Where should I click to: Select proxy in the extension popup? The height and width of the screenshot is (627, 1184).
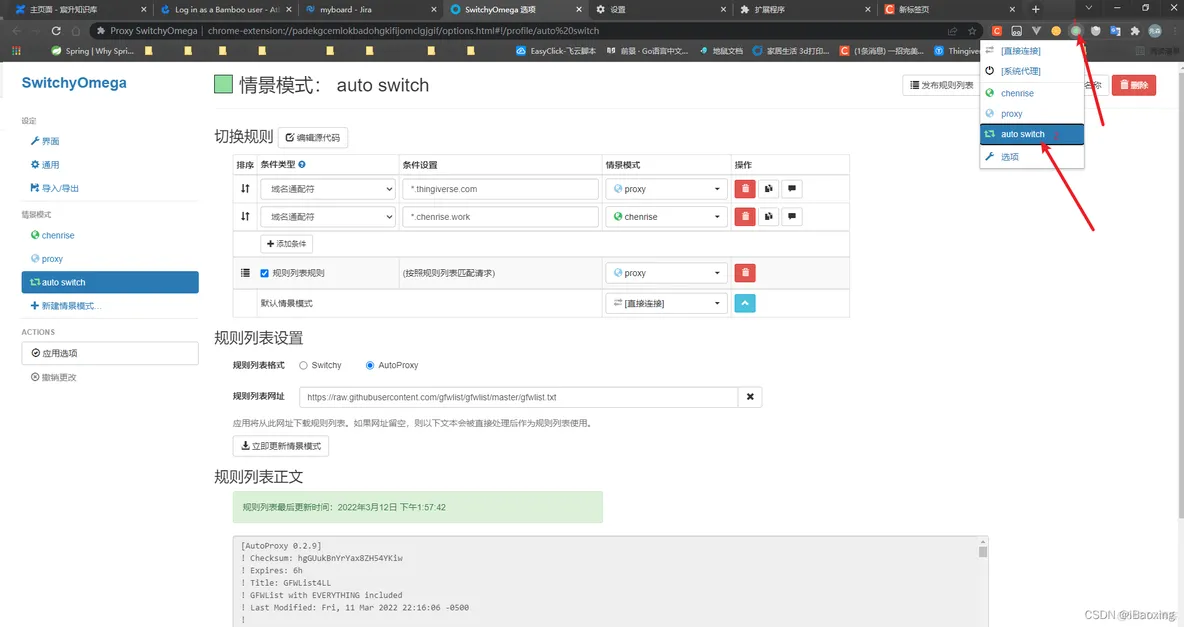coord(1031,113)
